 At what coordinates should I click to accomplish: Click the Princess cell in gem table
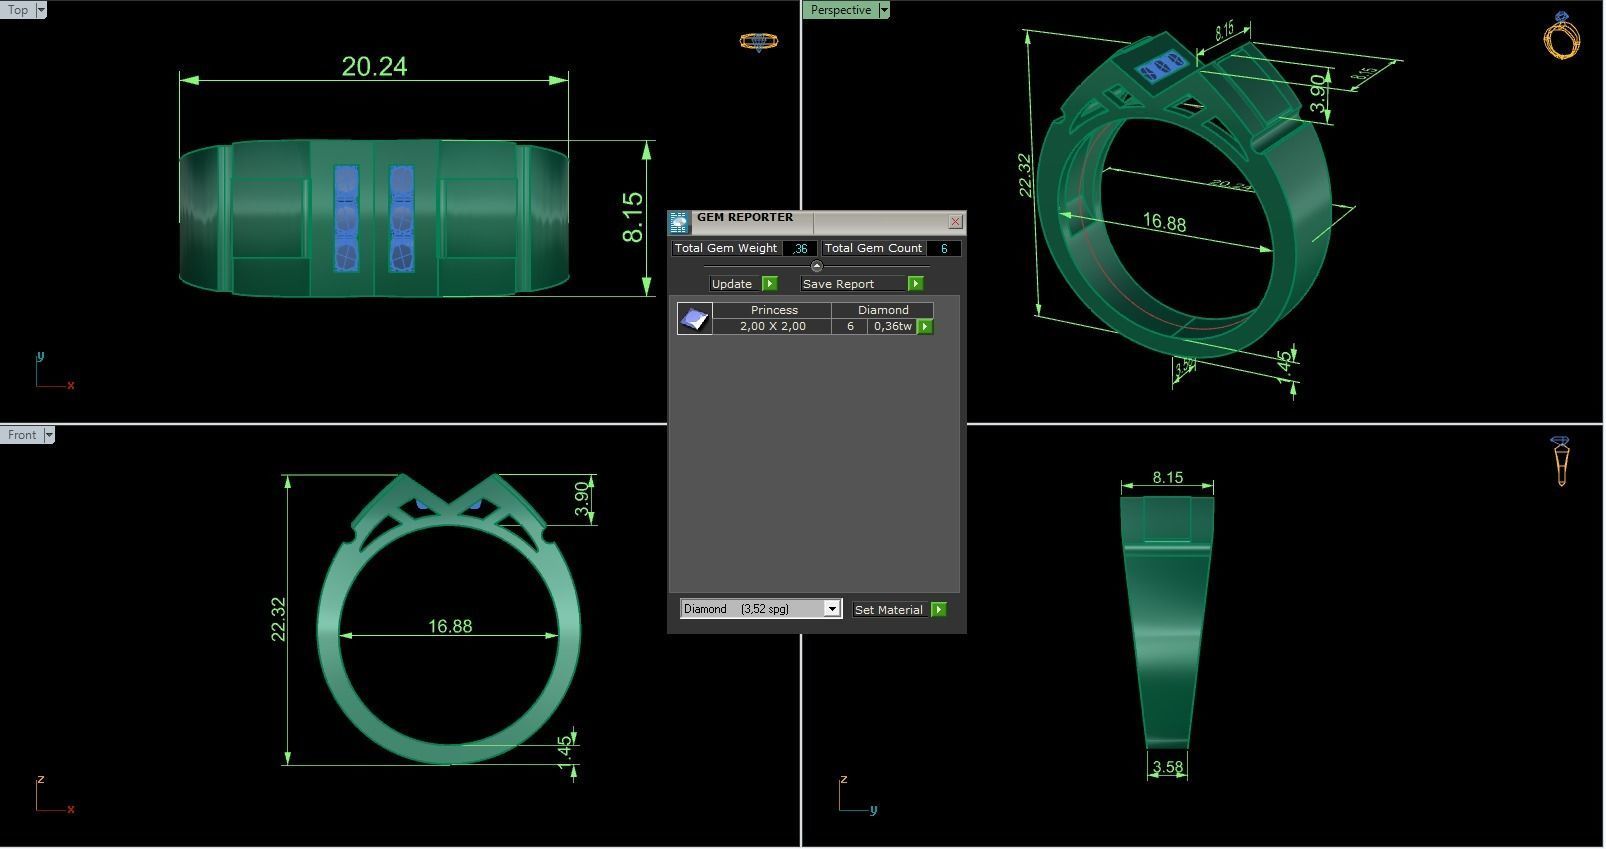[x=774, y=310]
